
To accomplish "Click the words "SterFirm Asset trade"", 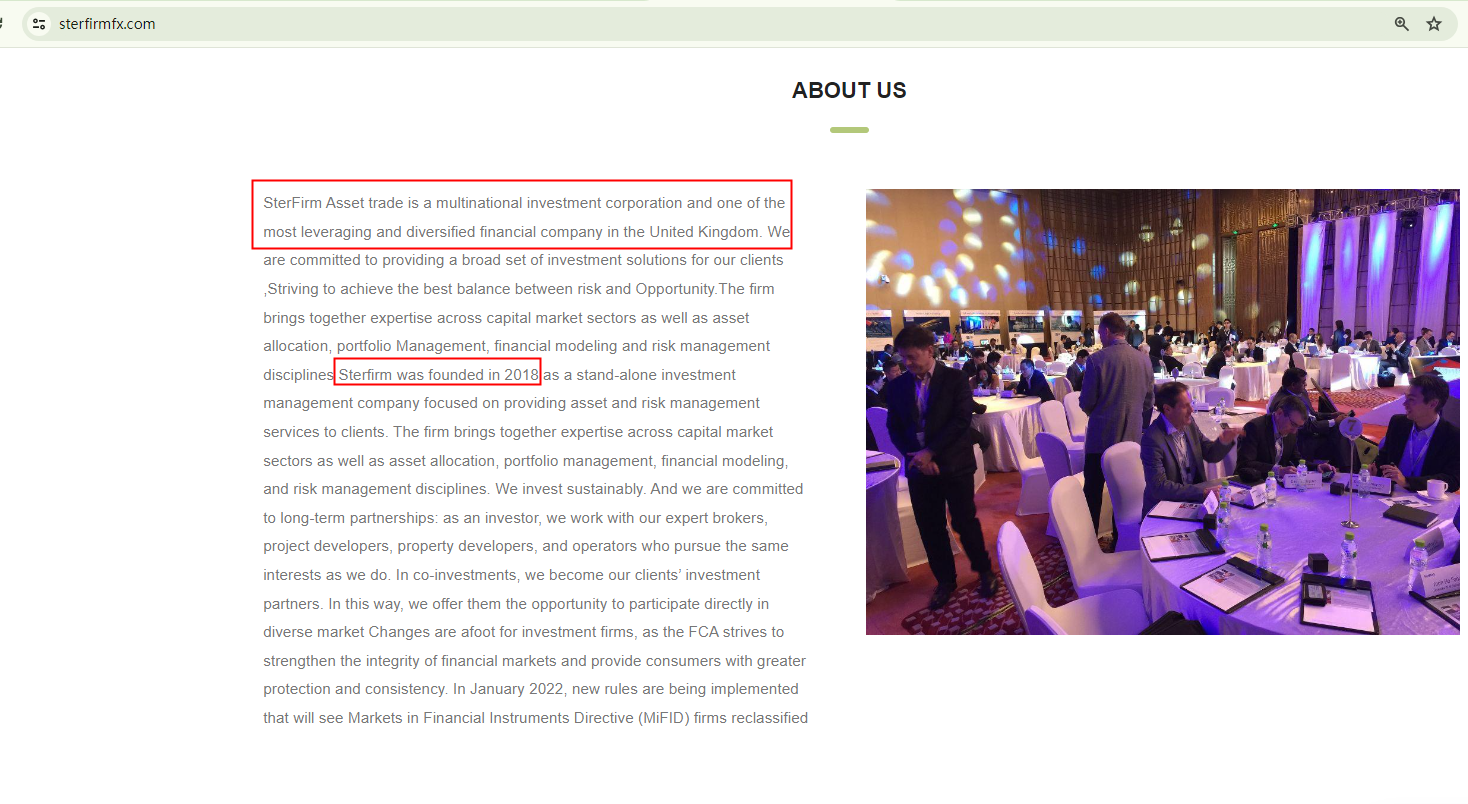I will point(333,203).
